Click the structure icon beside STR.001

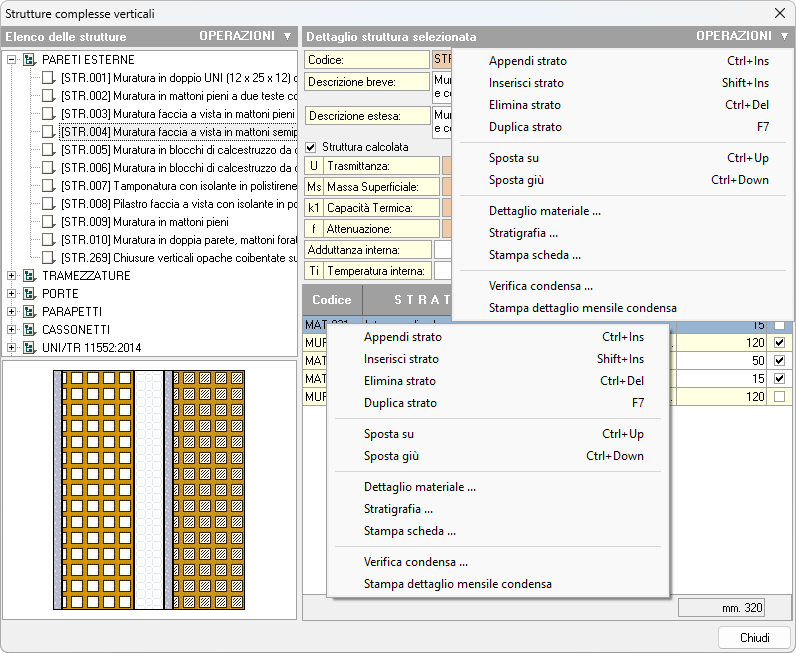pyautogui.click(x=48, y=78)
